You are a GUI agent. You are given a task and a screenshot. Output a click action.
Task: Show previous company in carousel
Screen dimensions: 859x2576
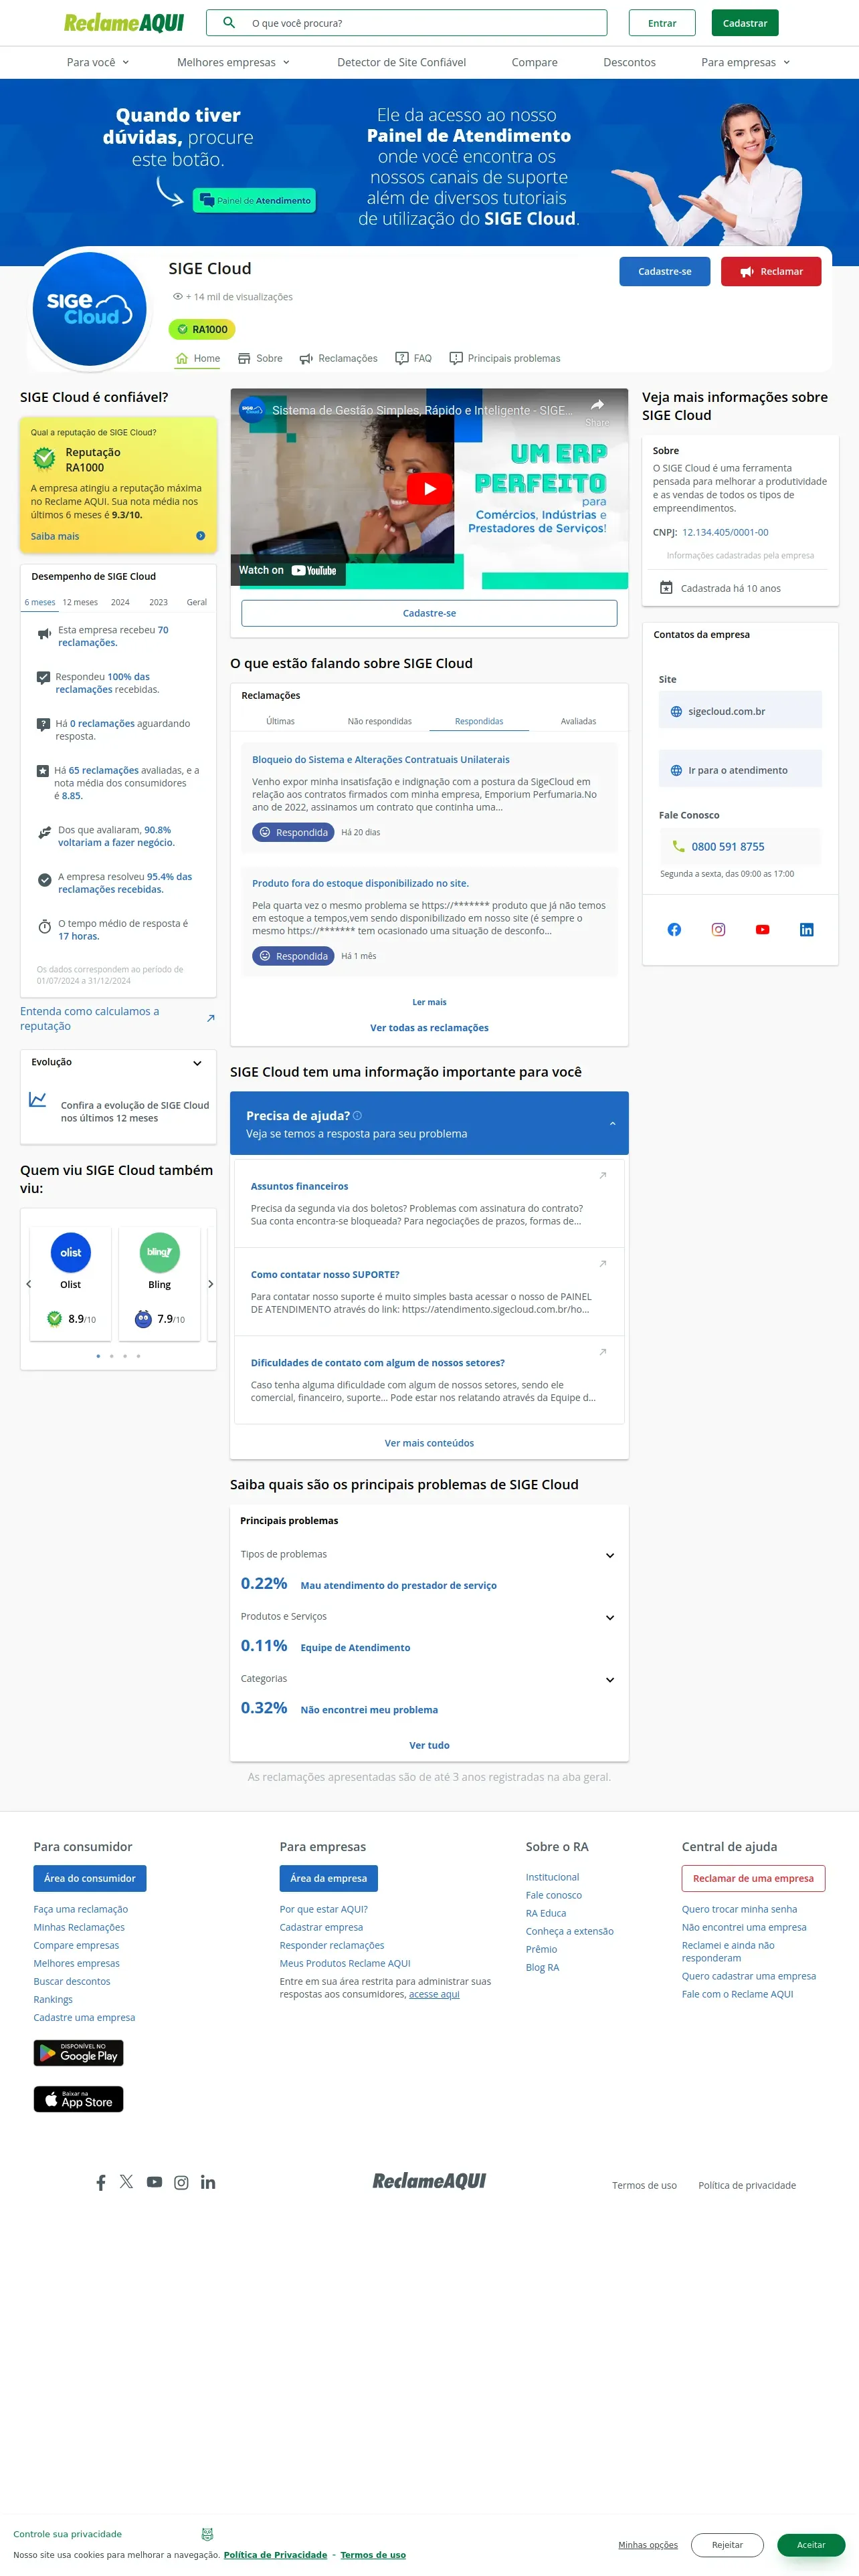[x=28, y=1283]
